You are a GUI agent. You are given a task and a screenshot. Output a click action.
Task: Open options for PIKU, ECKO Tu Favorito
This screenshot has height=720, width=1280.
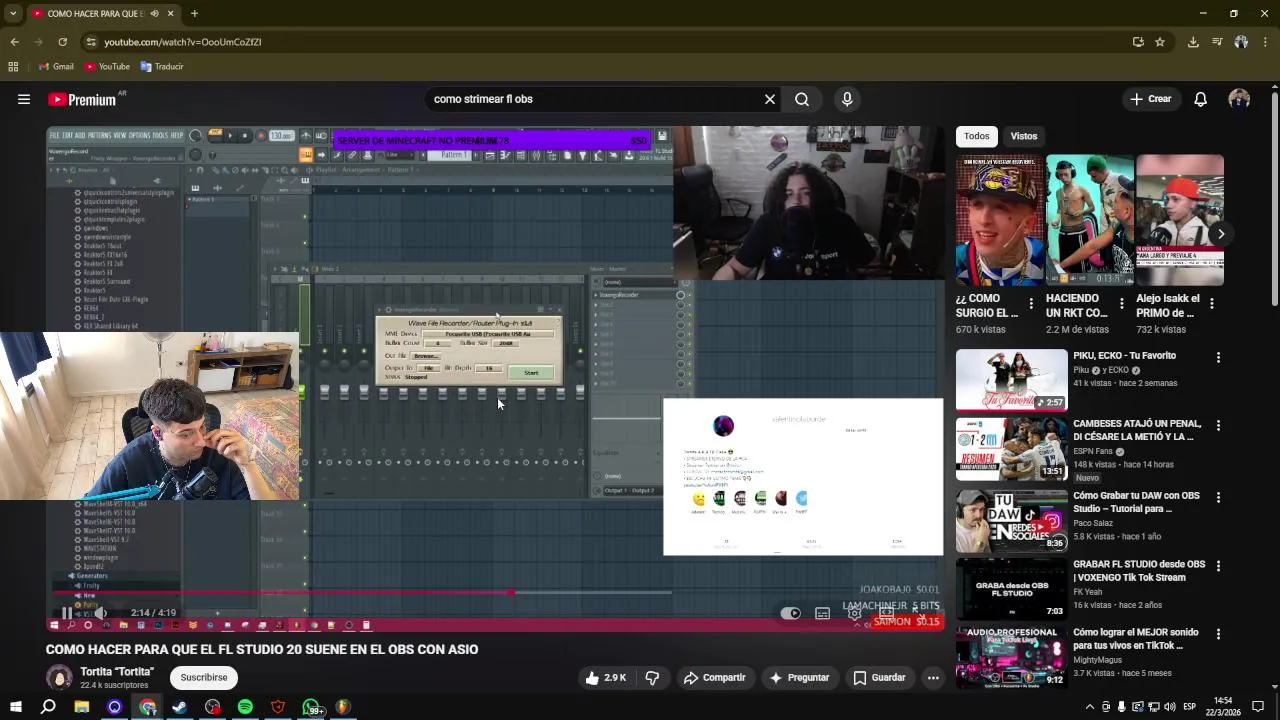pyautogui.click(x=1218, y=357)
